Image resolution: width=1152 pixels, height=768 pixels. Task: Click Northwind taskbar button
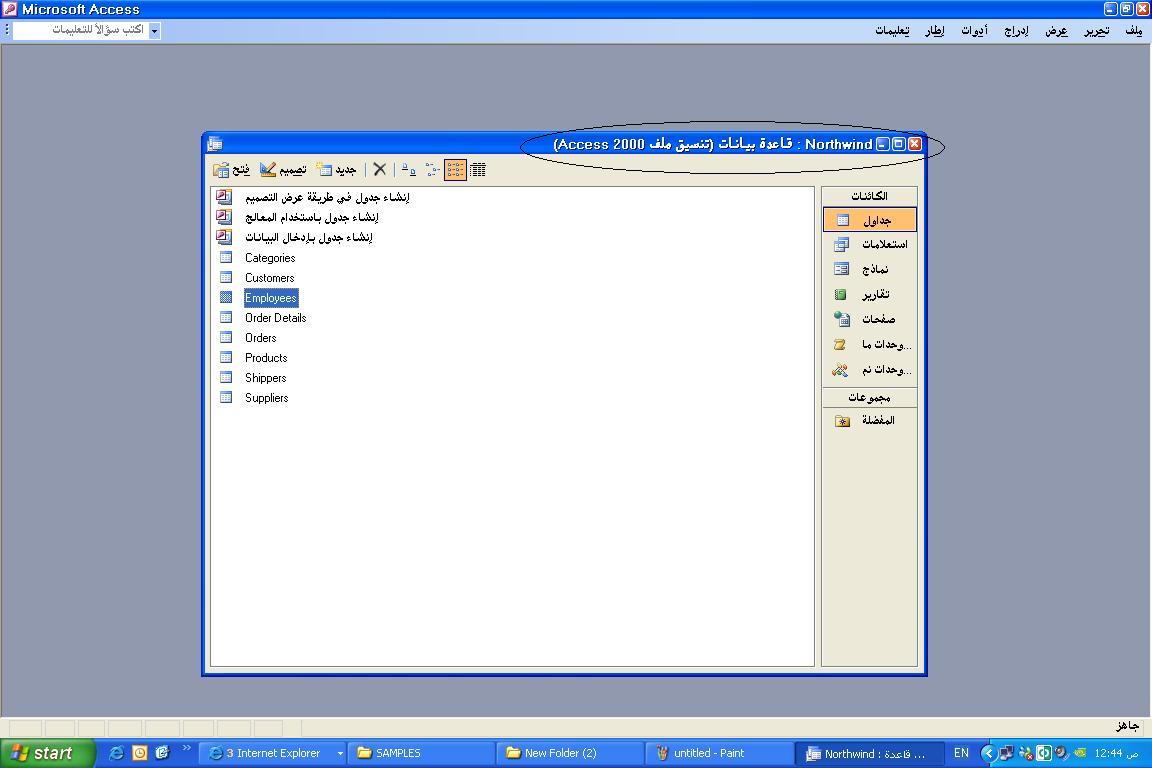868,753
